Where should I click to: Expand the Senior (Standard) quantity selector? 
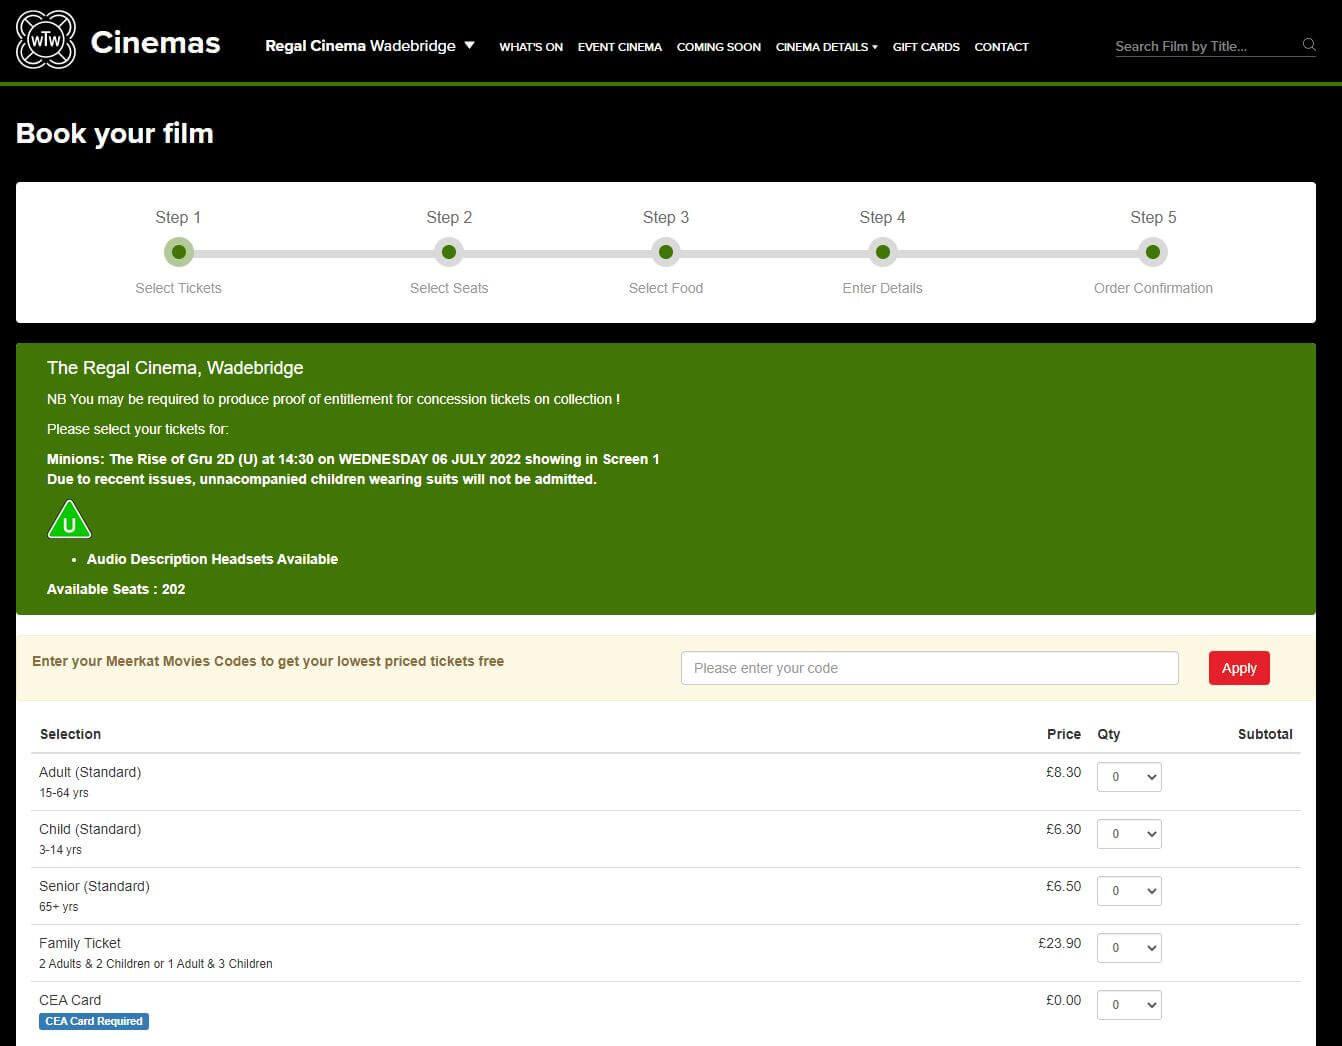click(1129, 891)
